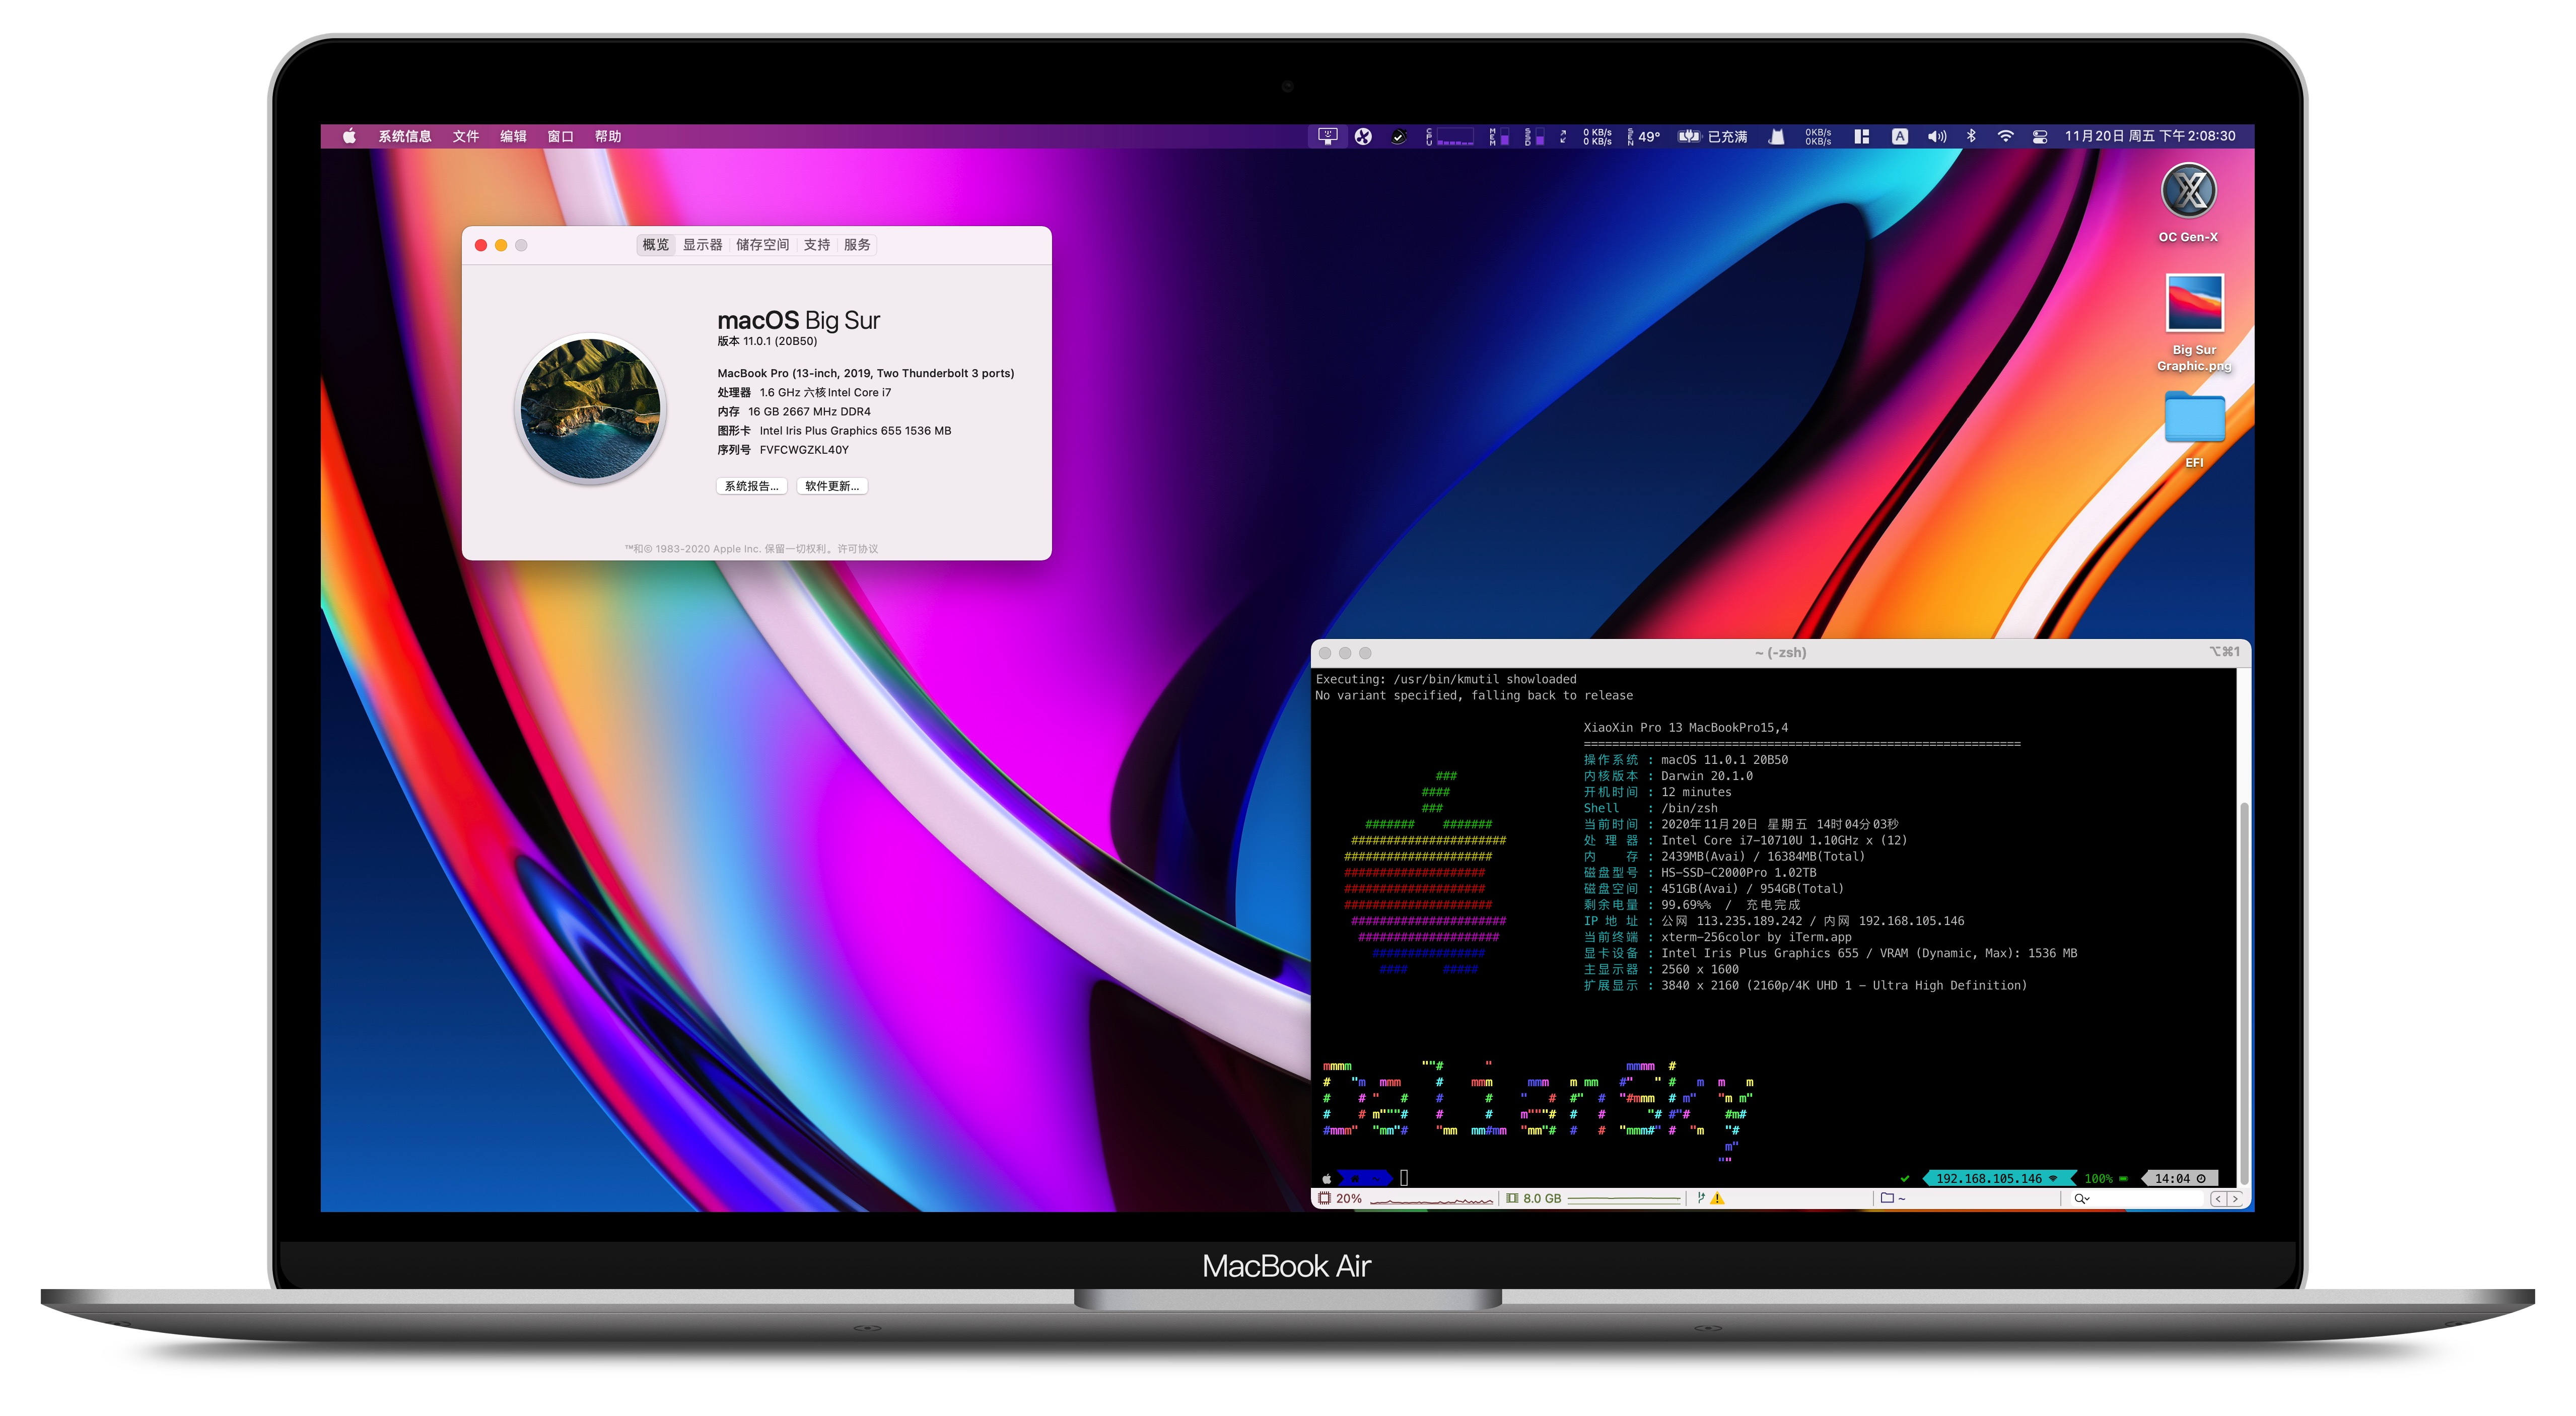The image size is (2576, 1416).
Task: Open the Bluetooth menu bar icon
Action: pos(1971,136)
